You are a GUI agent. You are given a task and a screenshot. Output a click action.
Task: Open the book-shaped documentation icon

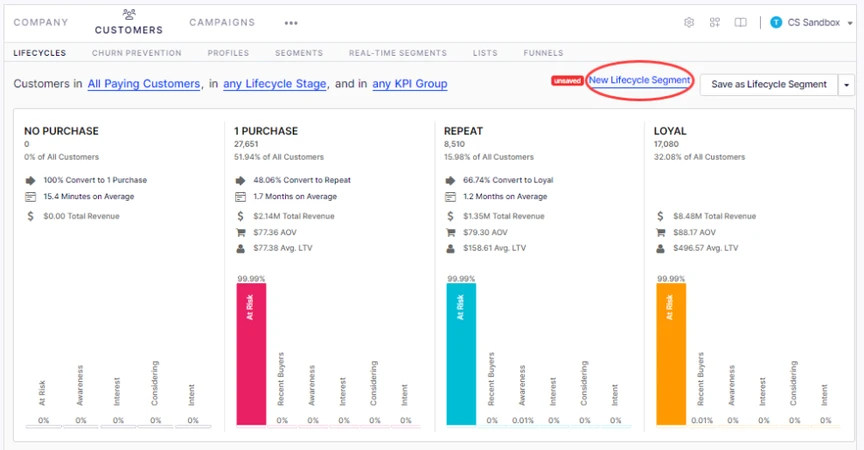coord(741,22)
